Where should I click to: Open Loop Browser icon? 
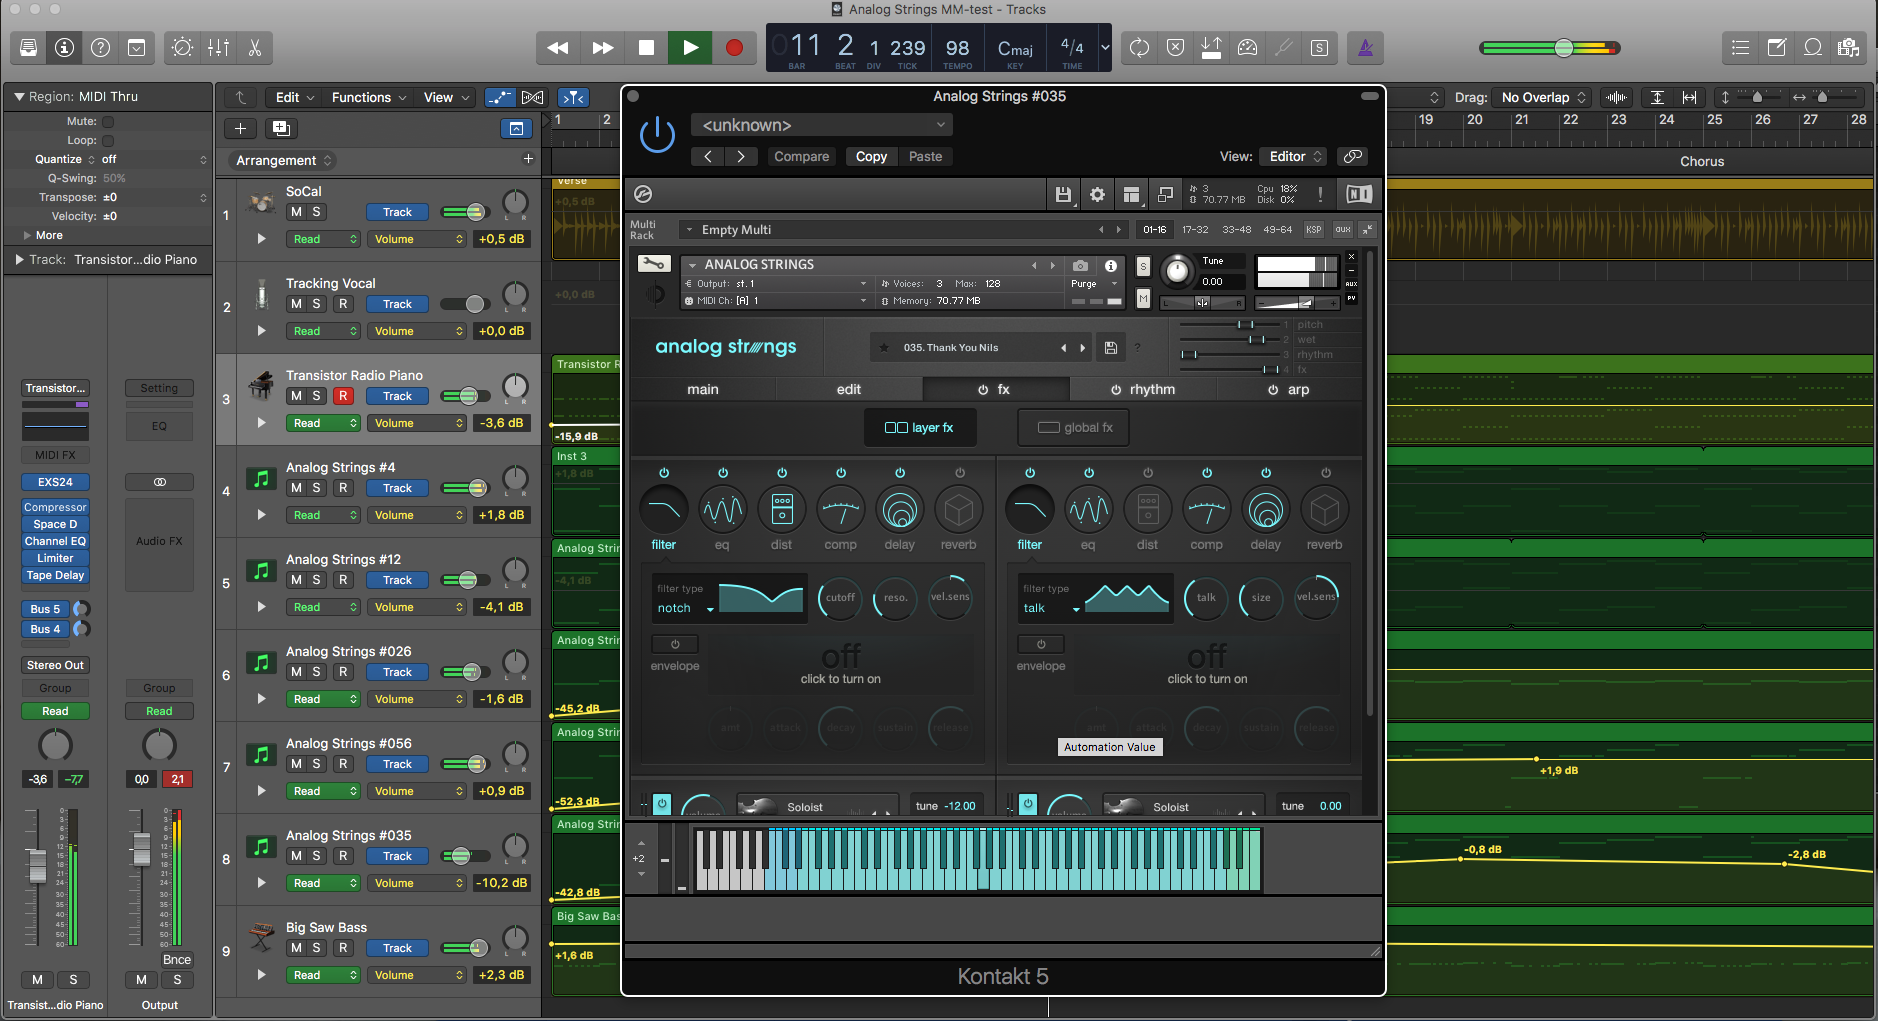click(1812, 47)
